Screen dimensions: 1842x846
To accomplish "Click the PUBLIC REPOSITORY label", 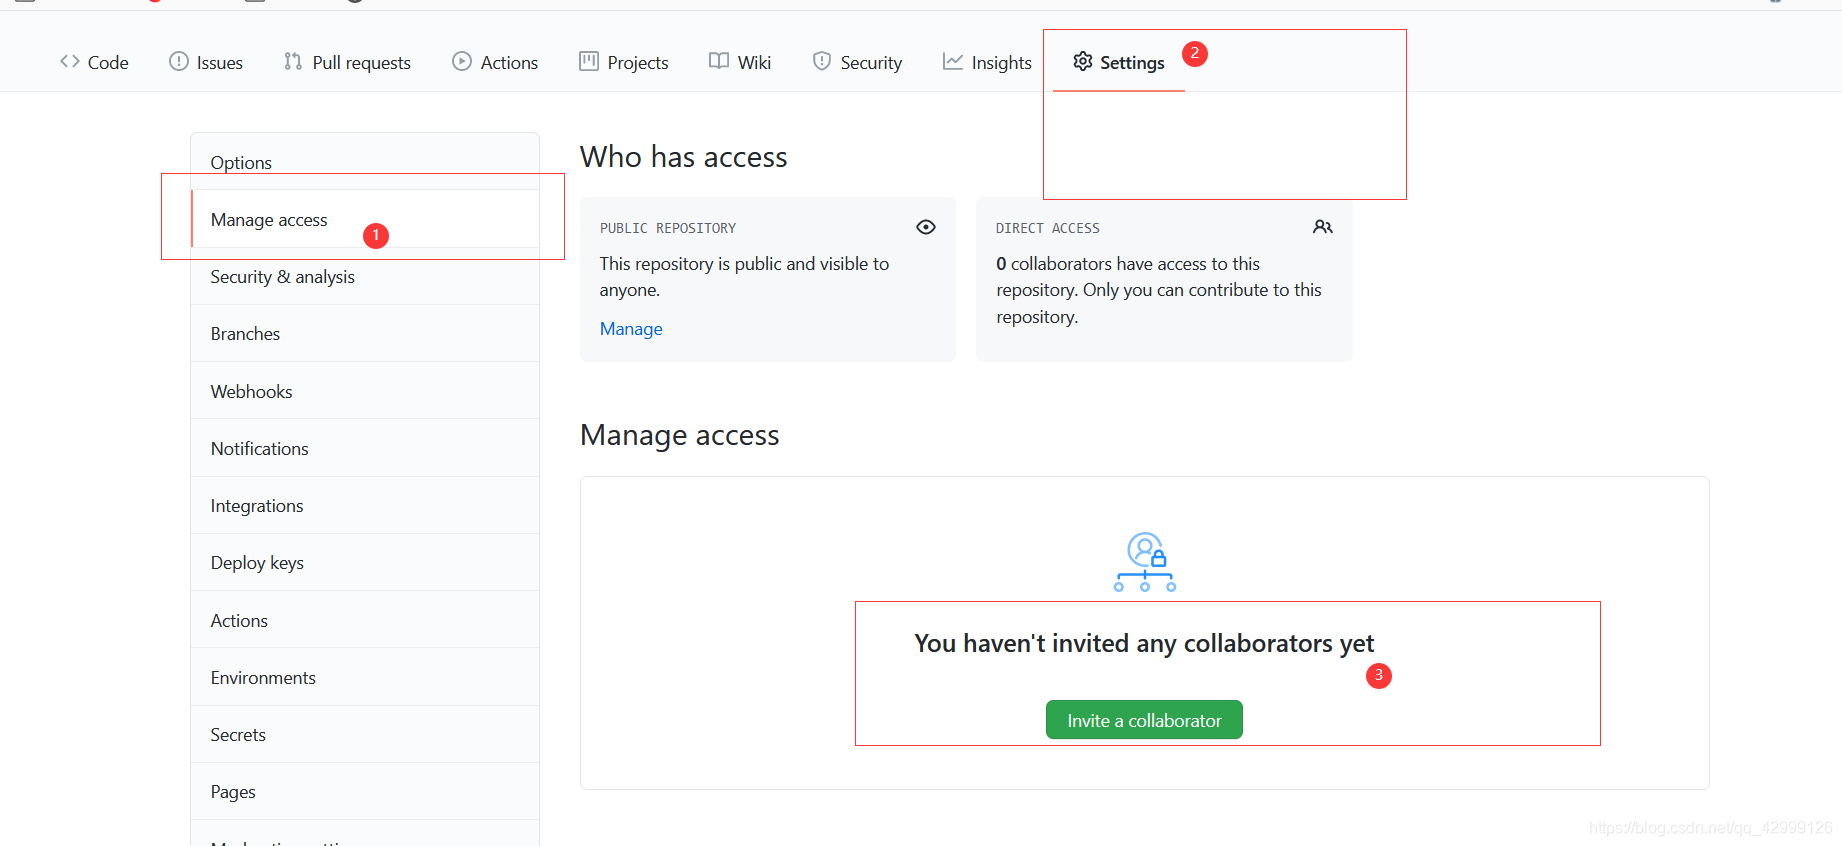I will pos(668,228).
